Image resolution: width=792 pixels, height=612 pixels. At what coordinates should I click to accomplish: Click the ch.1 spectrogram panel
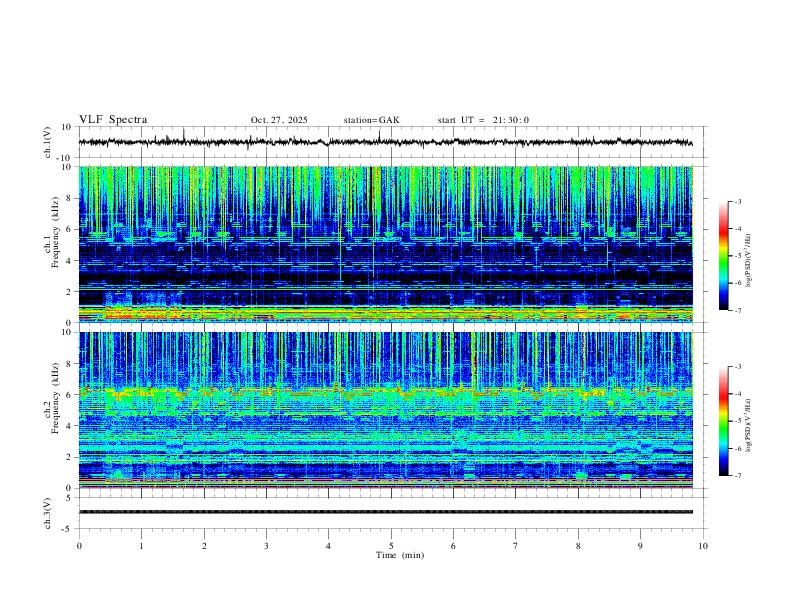(x=385, y=244)
